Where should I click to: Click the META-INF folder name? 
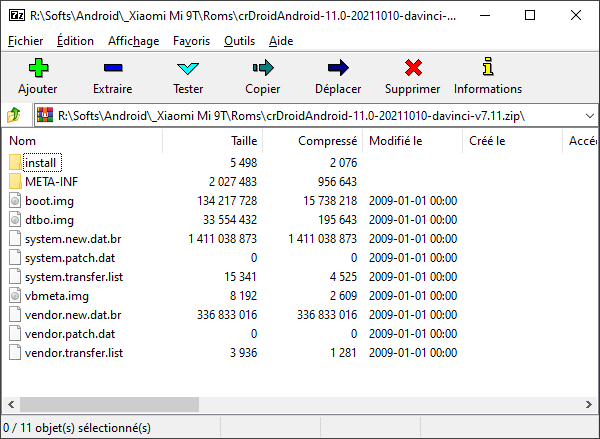52,182
